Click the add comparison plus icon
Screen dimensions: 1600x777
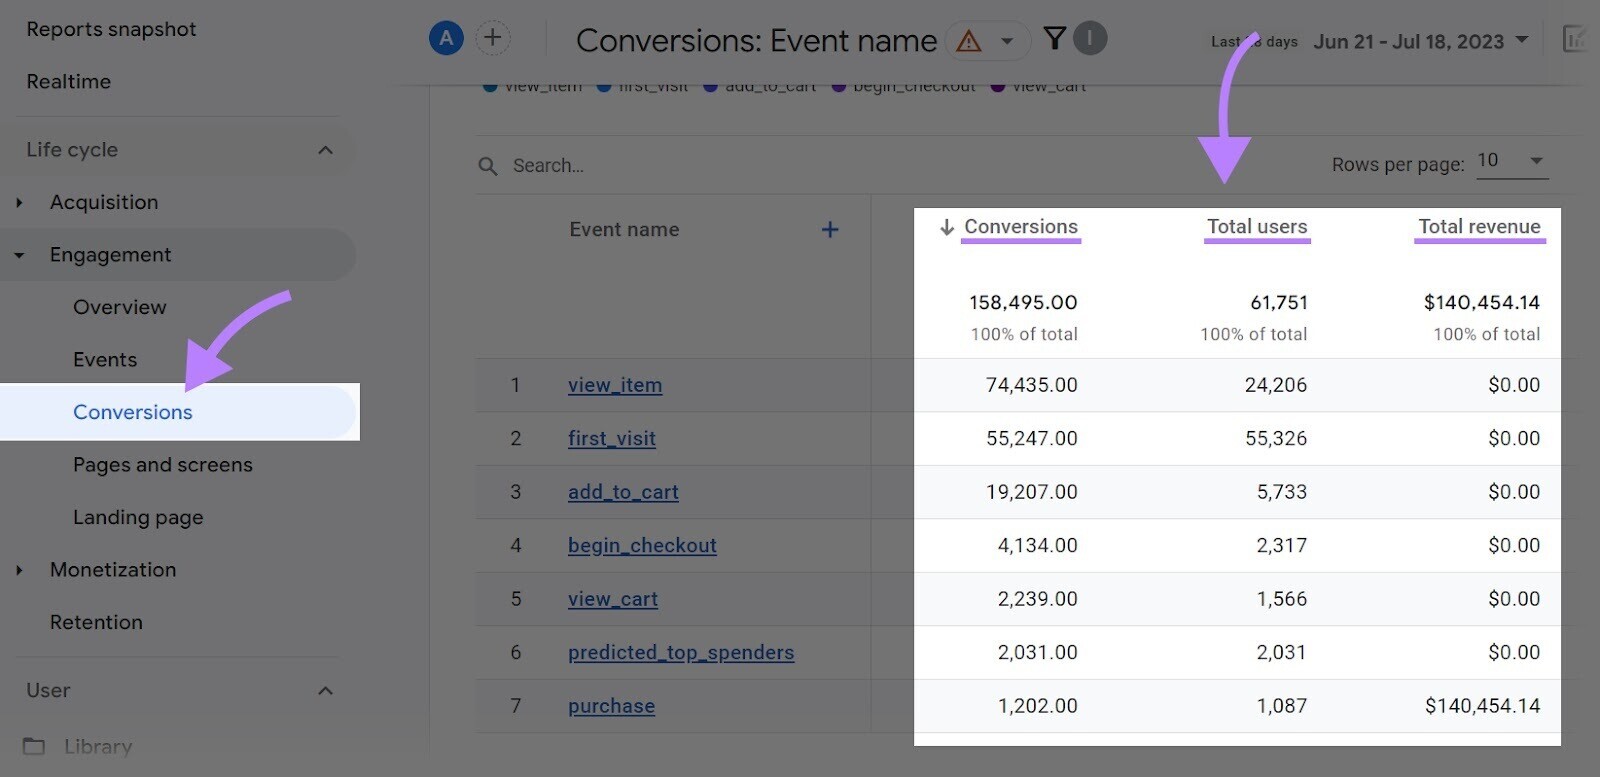tap(492, 39)
